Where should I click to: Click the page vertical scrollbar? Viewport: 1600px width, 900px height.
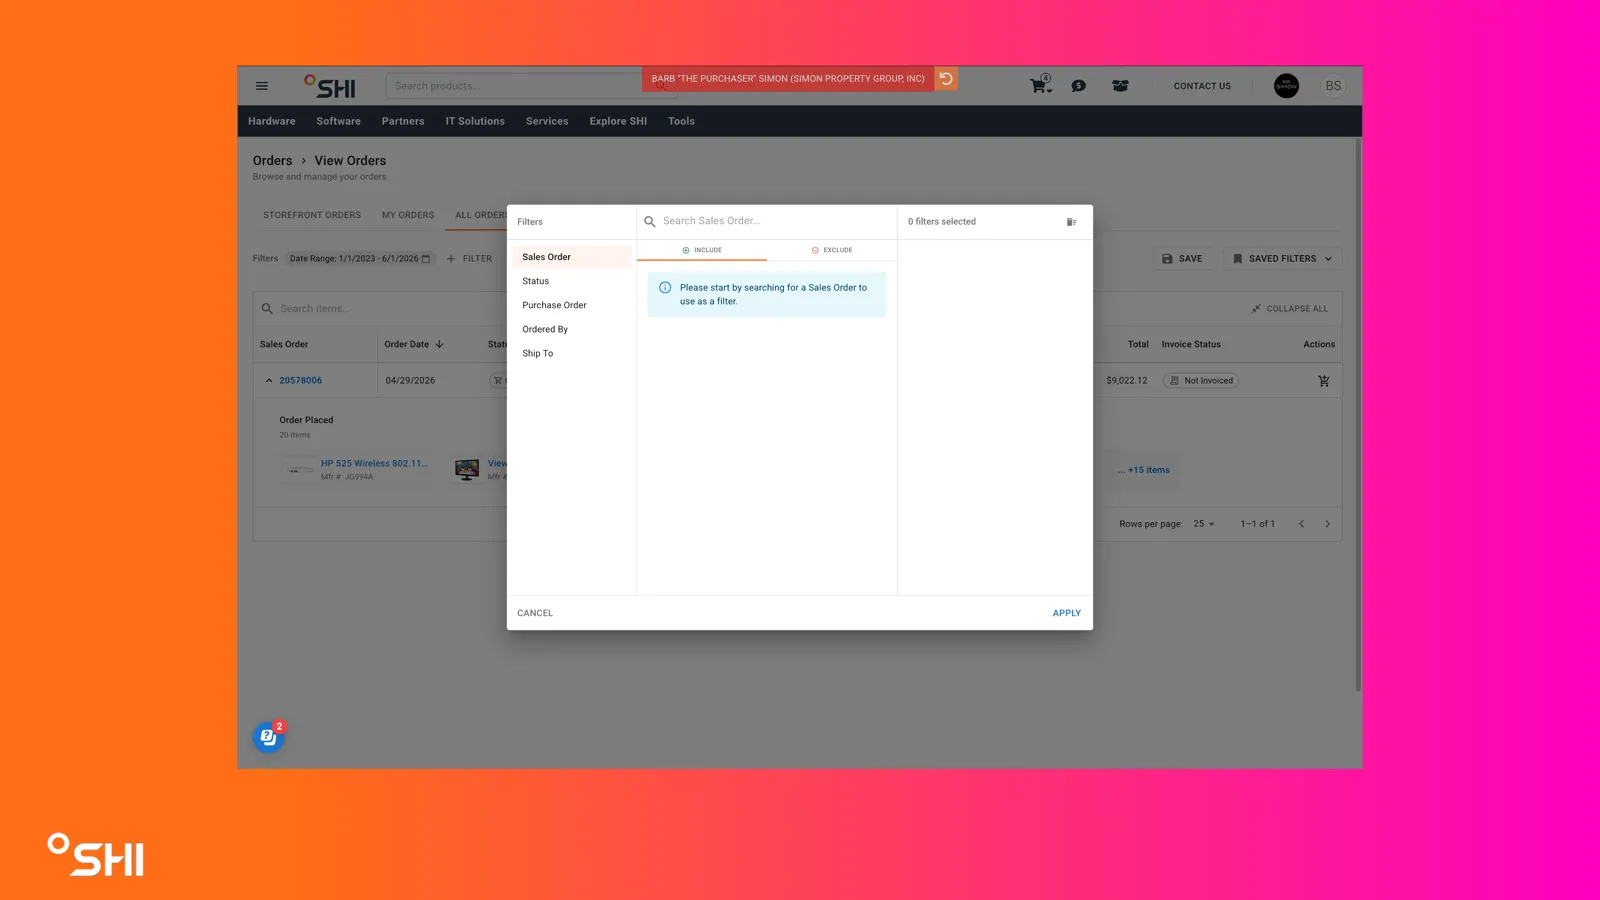coord(1358,415)
